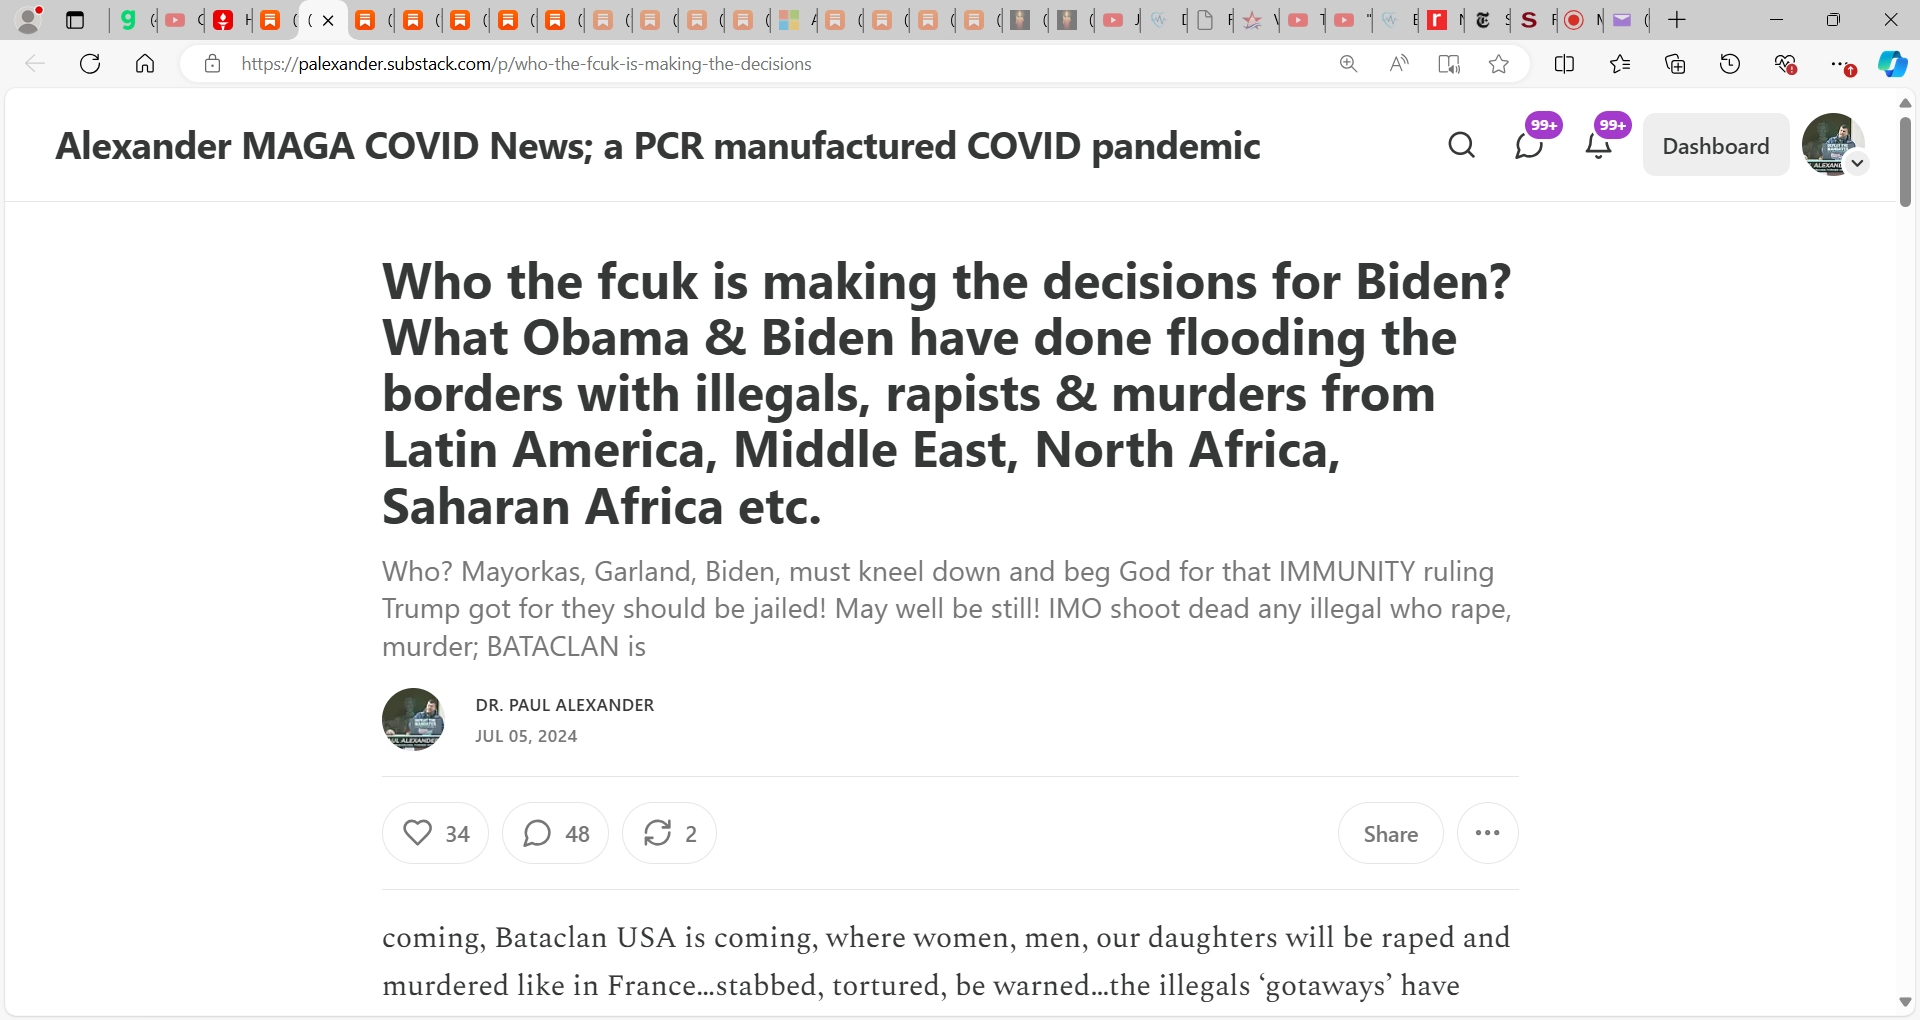Open the post's more options ellipsis
This screenshot has height=1020, width=1920.
tap(1487, 833)
